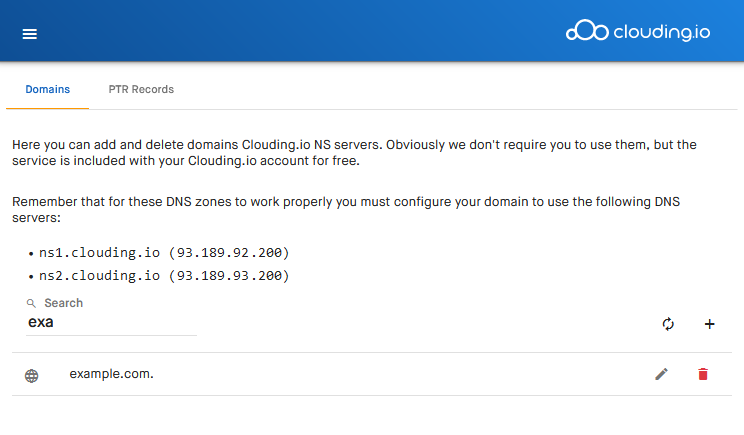Focus the search field containing "exa"
This screenshot has width=744, height=435.
pyautogui.click(x=111, y=323)
